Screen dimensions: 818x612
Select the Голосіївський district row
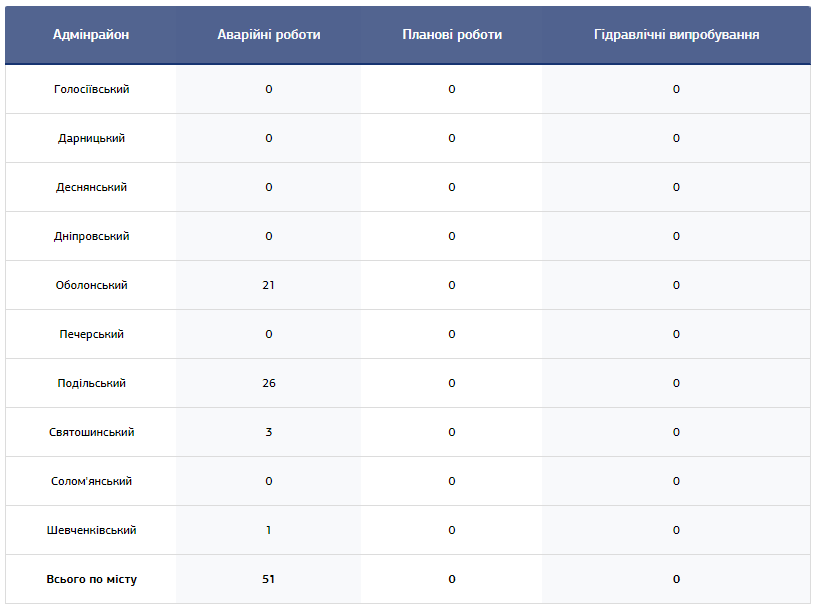point(91,90)
